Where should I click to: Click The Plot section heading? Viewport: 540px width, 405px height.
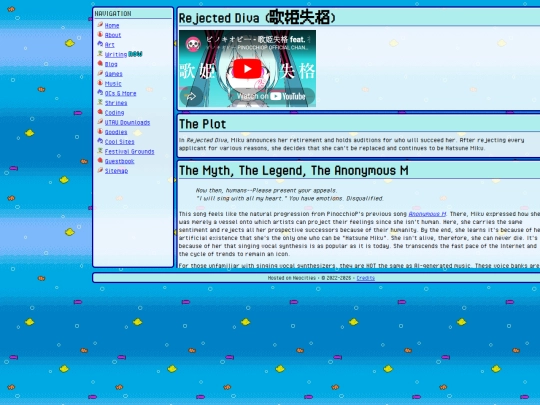click(x=202, y=124)
